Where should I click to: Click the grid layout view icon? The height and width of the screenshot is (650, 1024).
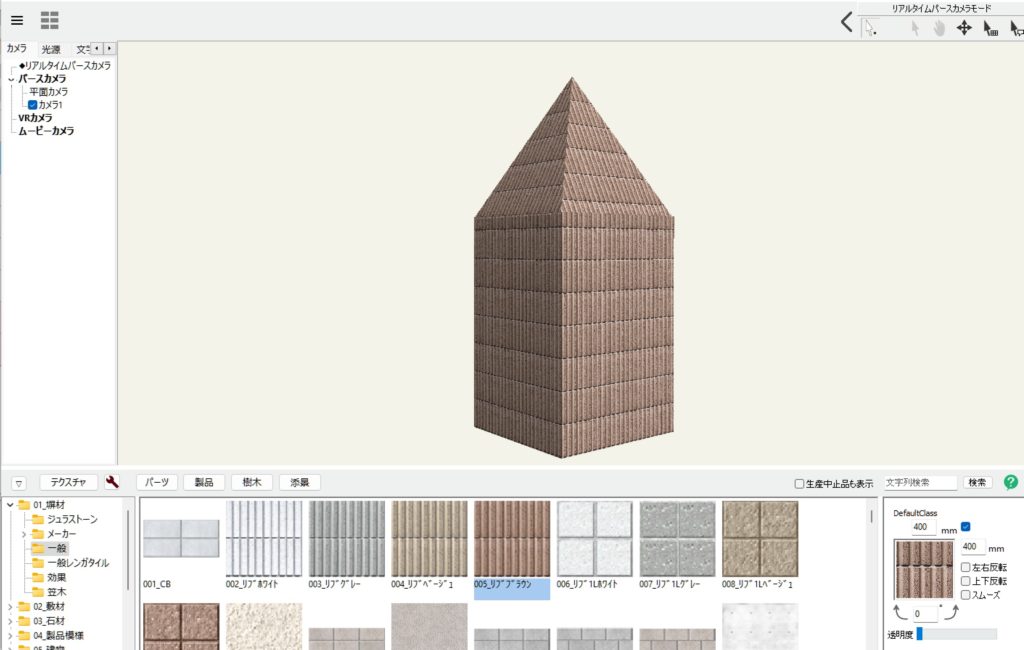click(x=50, y=20)
